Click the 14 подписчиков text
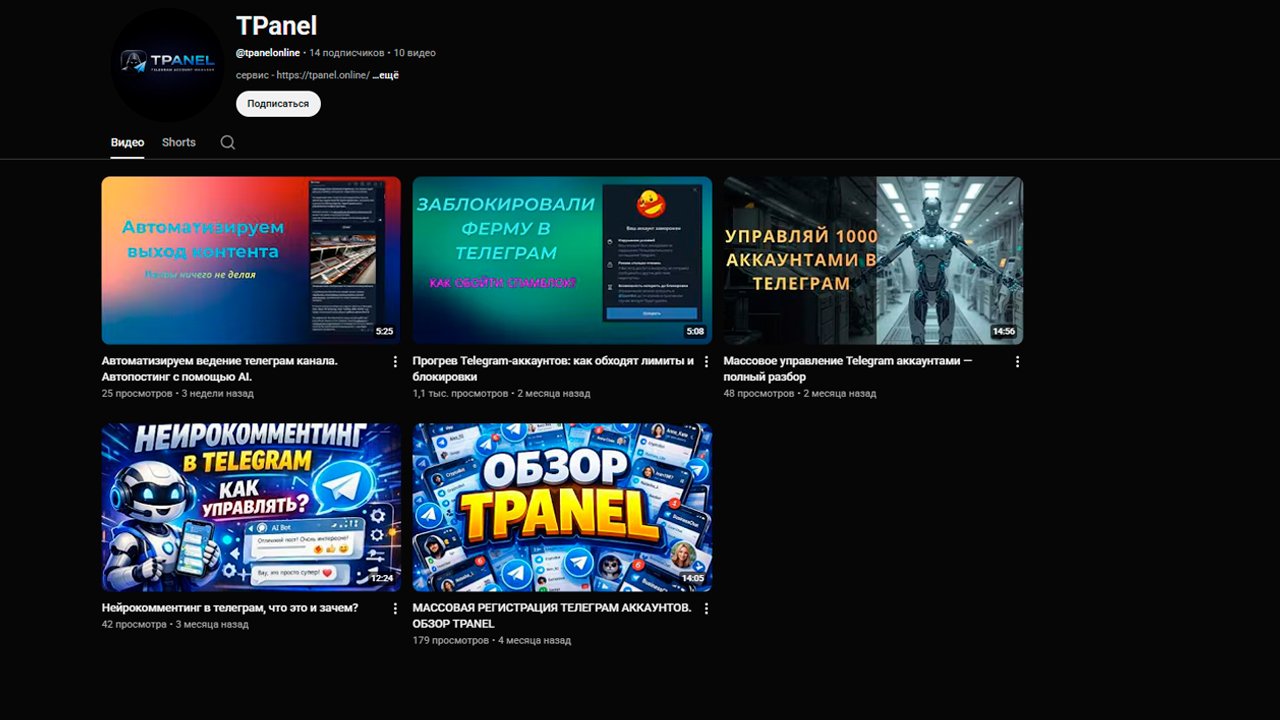The height and width of the screenshot is (720, 1280). pyautogui.click(x=347, y=53)
